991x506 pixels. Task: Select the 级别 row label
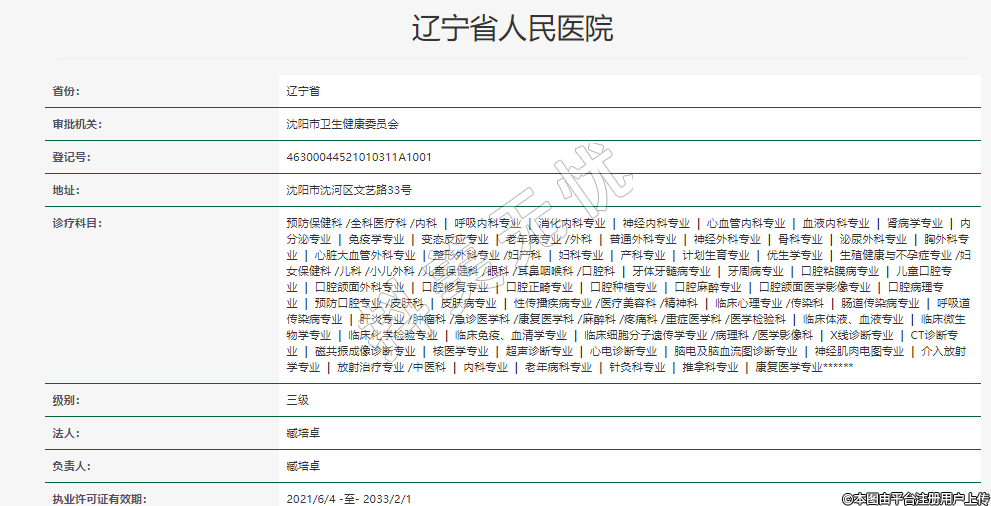(66, 400)
